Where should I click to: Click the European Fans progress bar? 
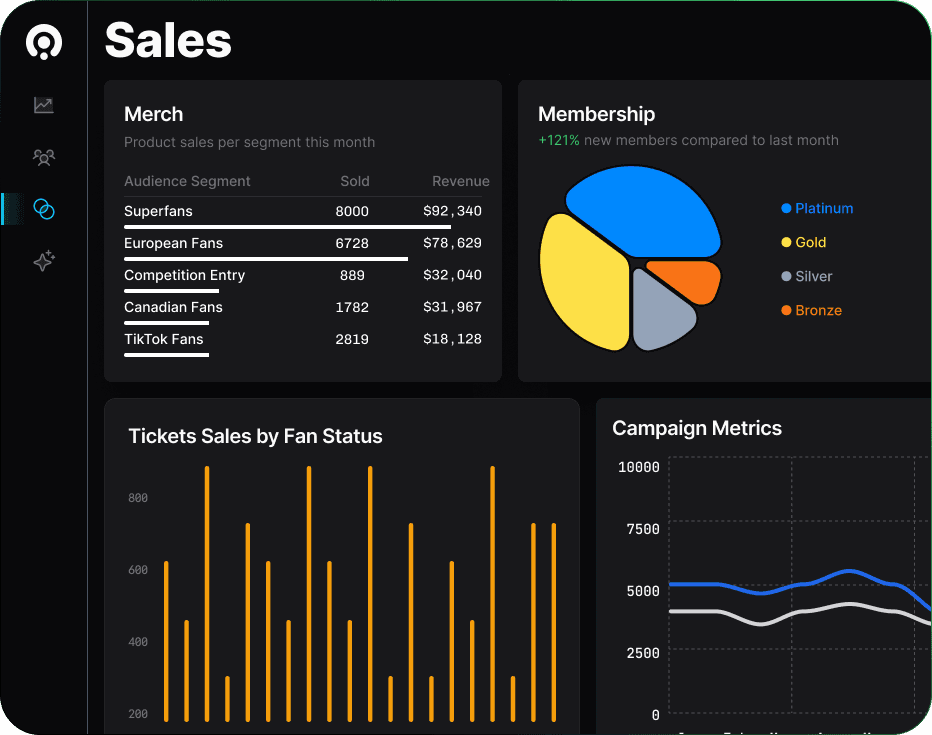pos(266,259)
